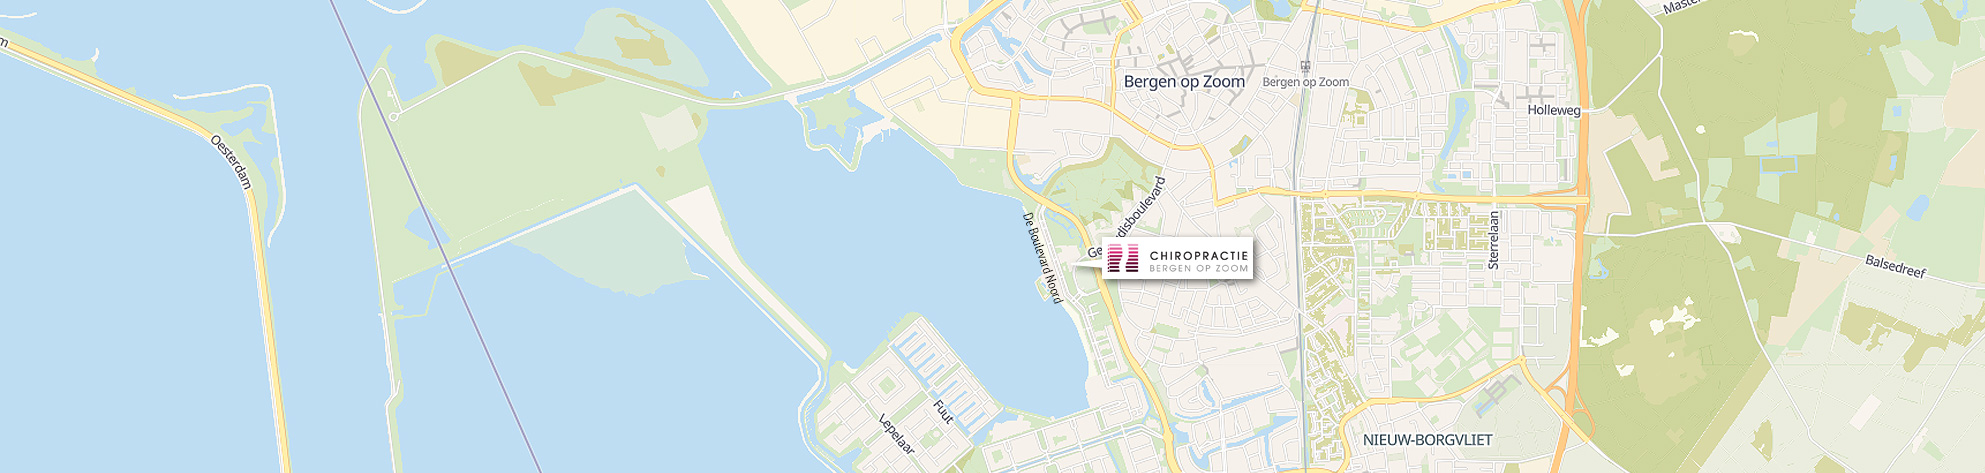Click the Oesterdam road label
1985x473 pixels.
232,162
